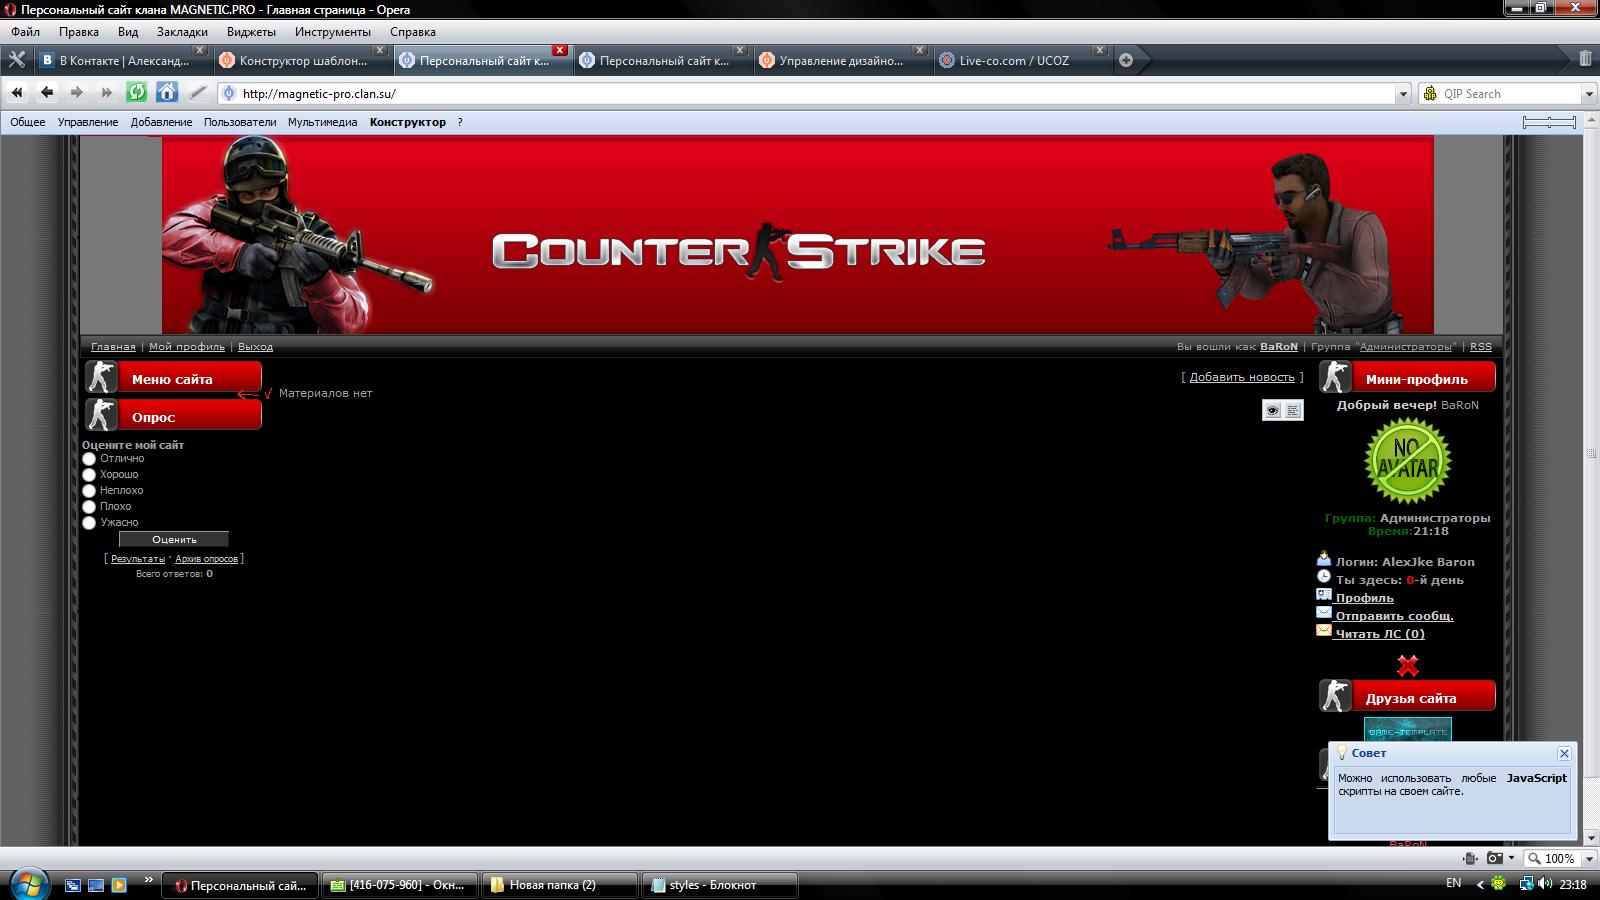The image size is (1600, 900).
Task: Click the green reload page icon
Action: tap(137, 93)
